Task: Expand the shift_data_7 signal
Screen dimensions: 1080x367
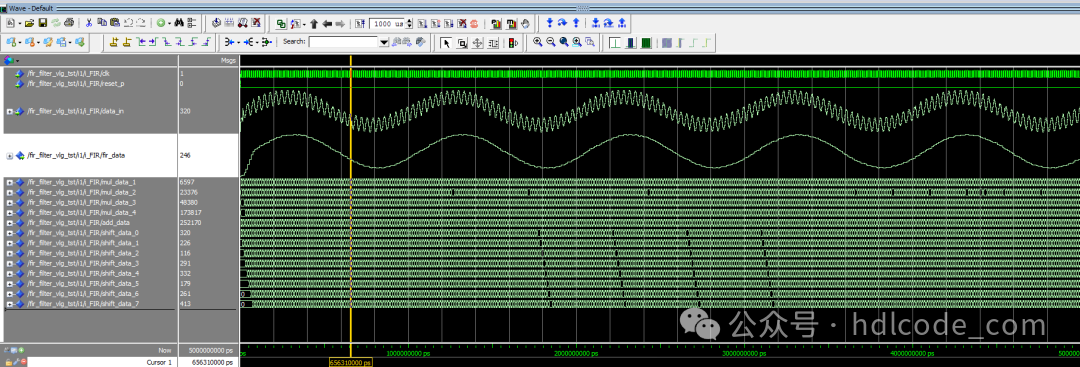Action: click(10, 304)
